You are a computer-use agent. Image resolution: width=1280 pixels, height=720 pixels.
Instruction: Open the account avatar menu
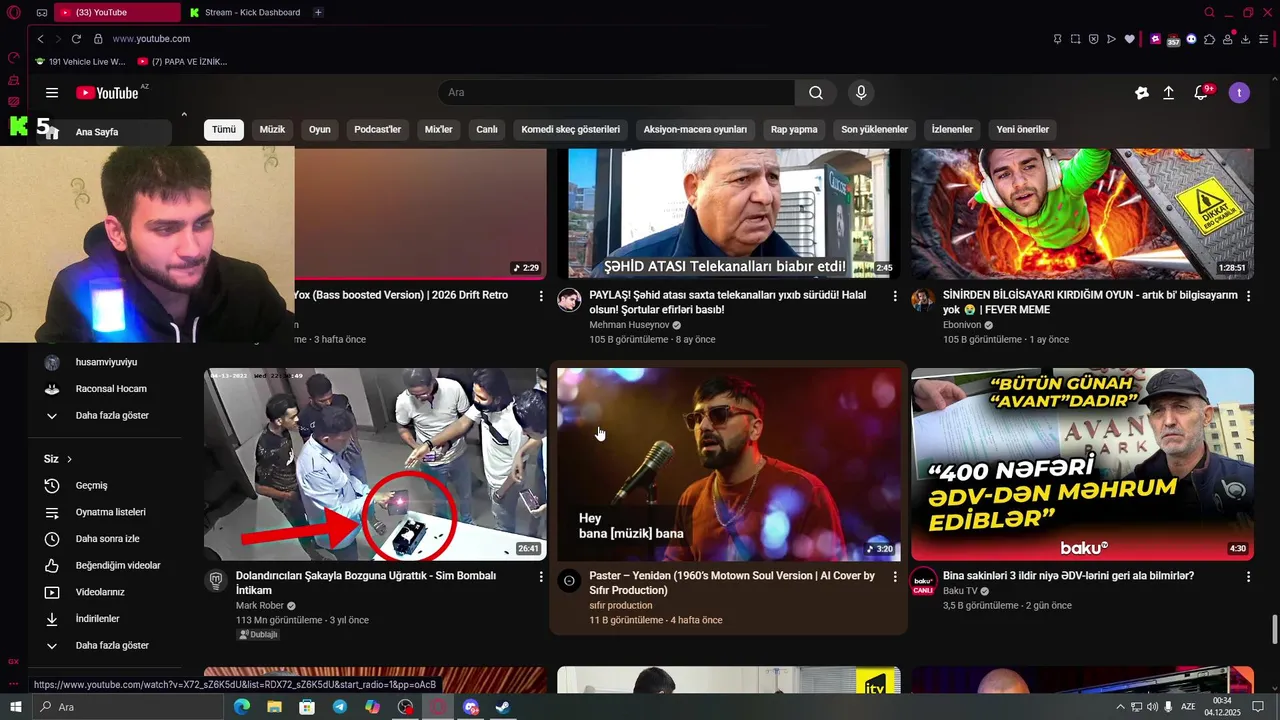click(1239, 93)
